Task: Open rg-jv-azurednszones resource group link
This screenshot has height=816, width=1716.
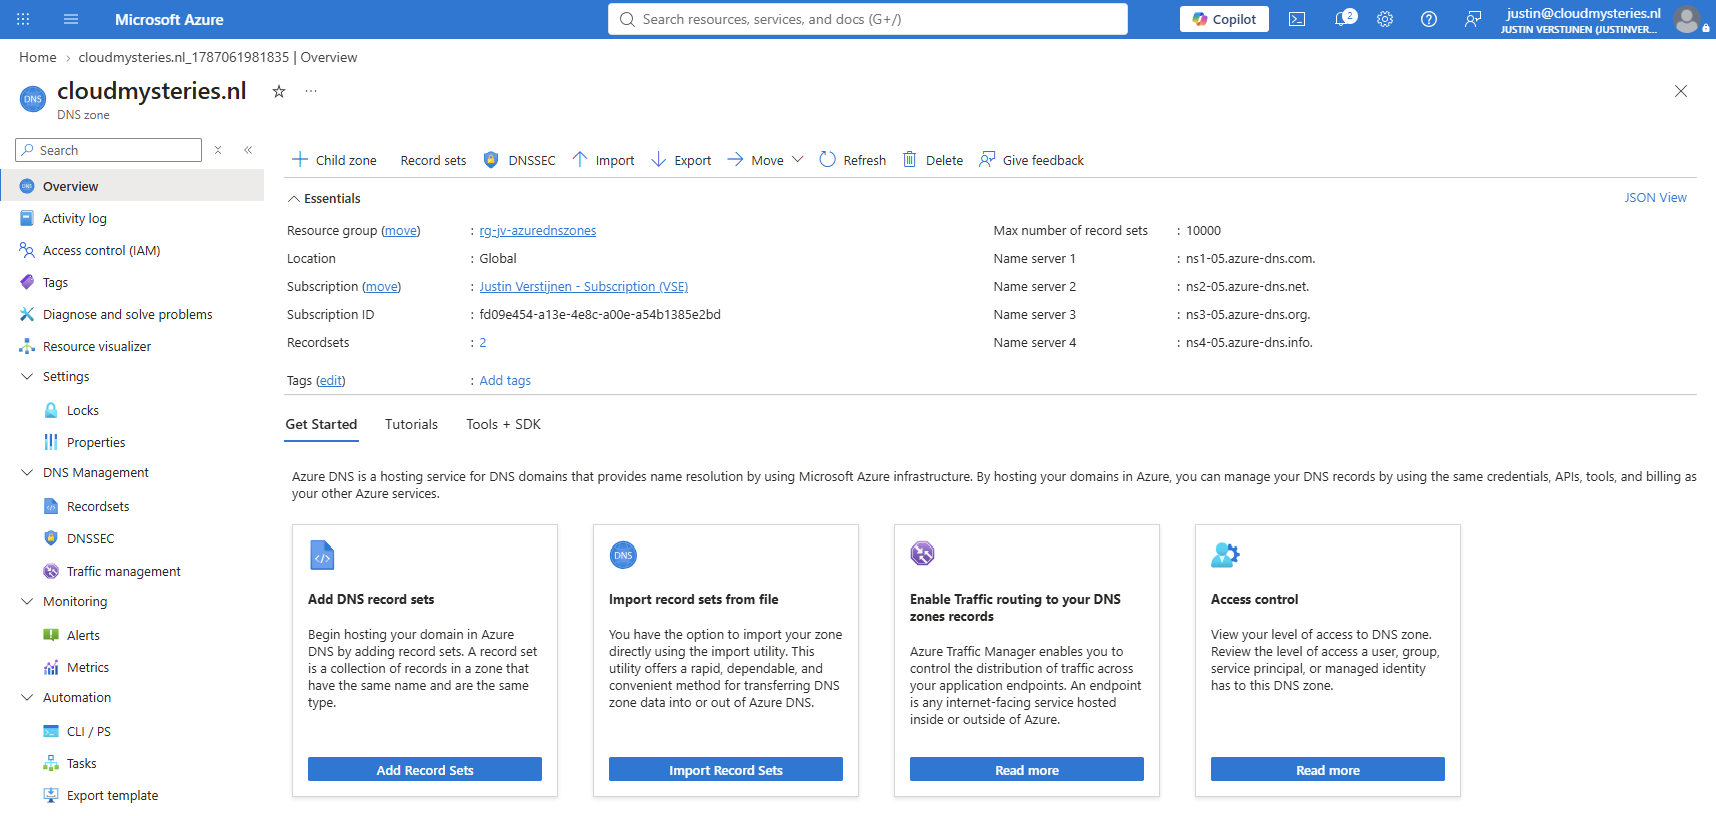Action: pos(538,231)
